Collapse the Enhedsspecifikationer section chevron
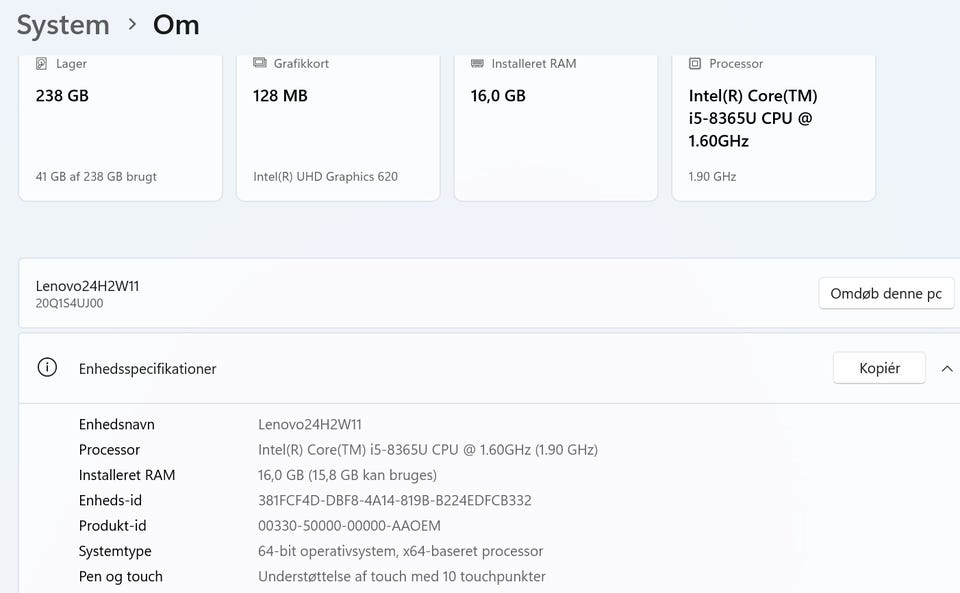 946,368
